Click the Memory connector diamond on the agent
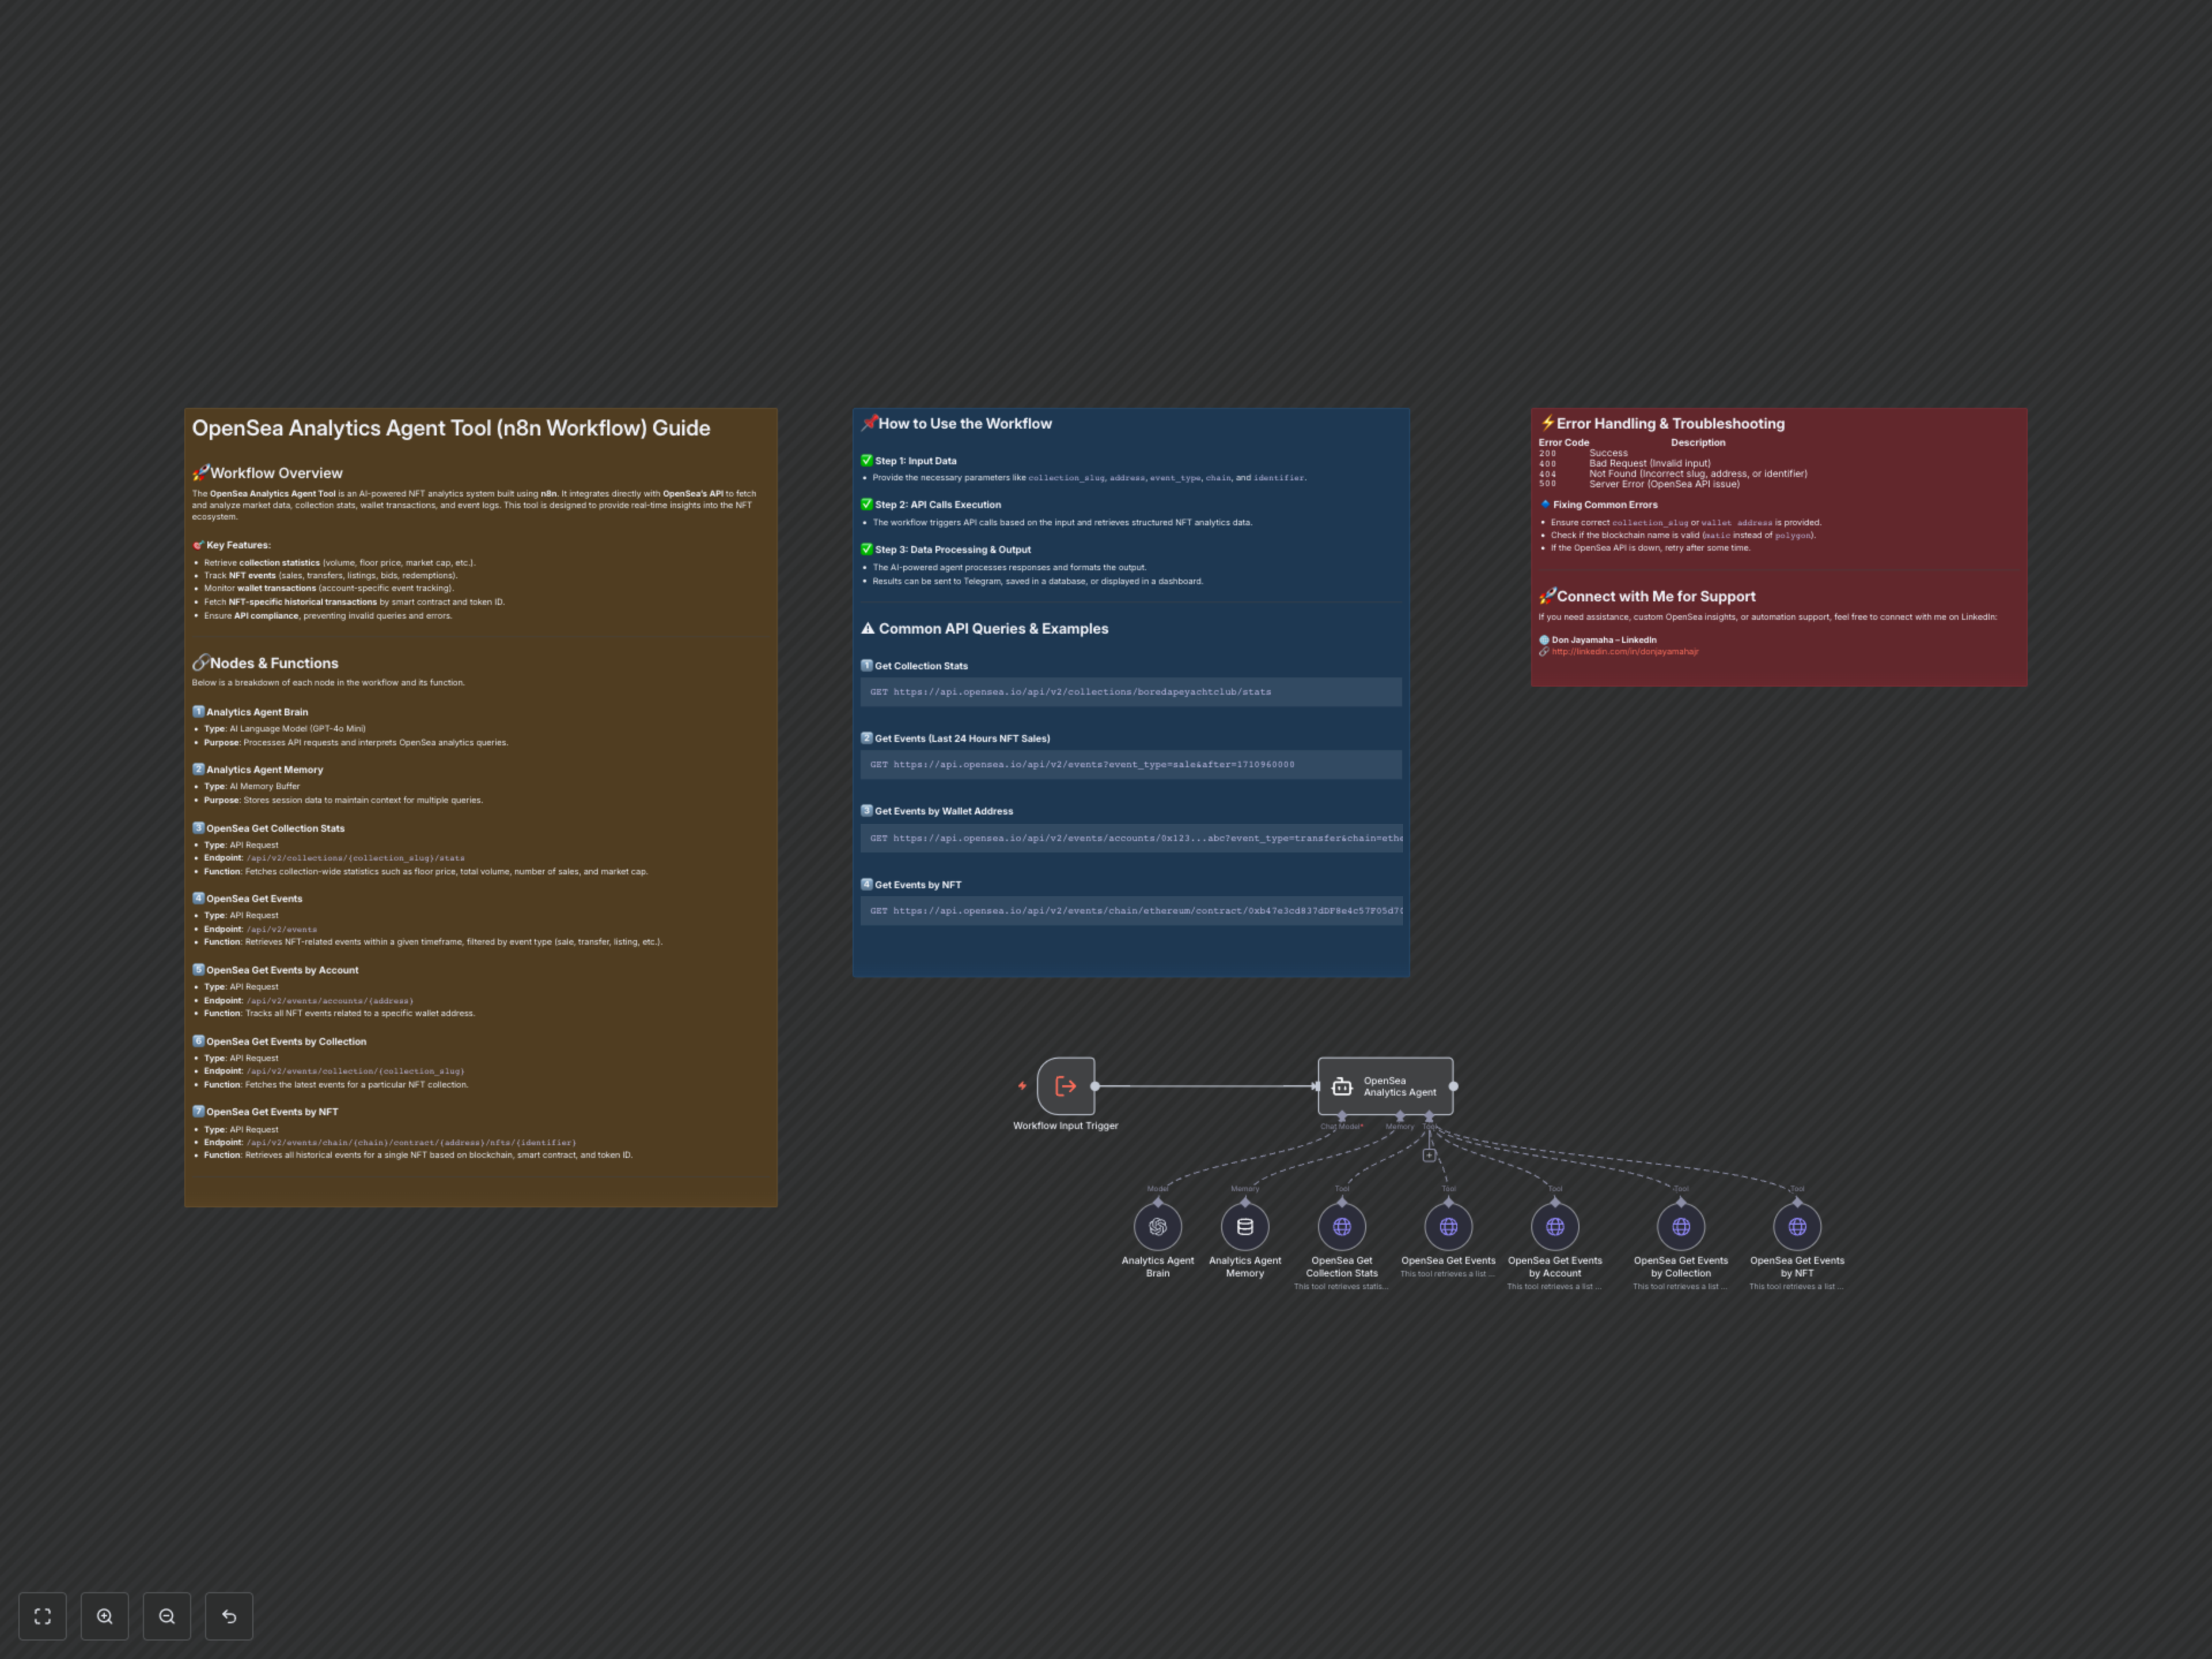 (x=1401, y=1116)
